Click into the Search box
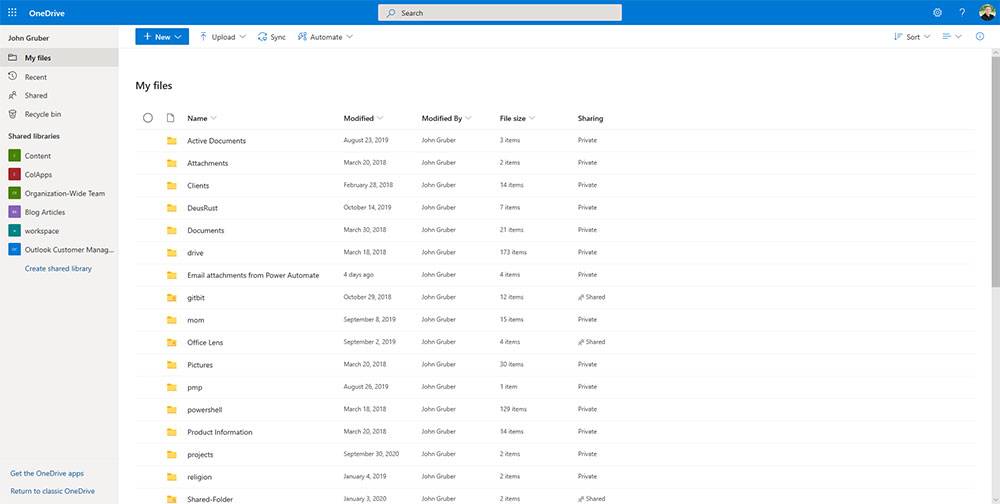Screen dimensions: 1000x504 click(500, 13)
